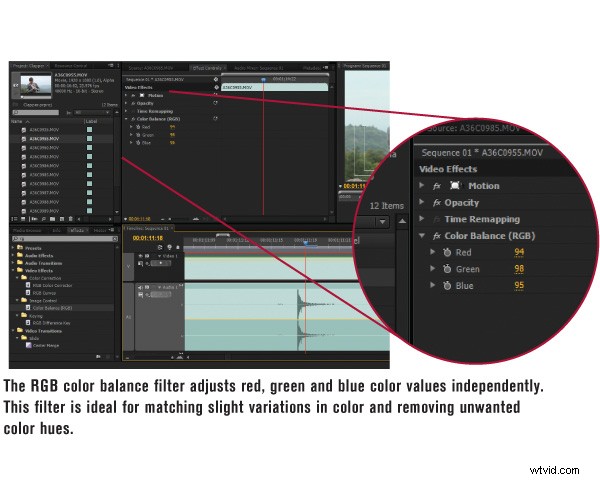Select Color Balance (RGB) in the Effects tree
This screenshot has height=480, width=600.
tap(52, 308)
